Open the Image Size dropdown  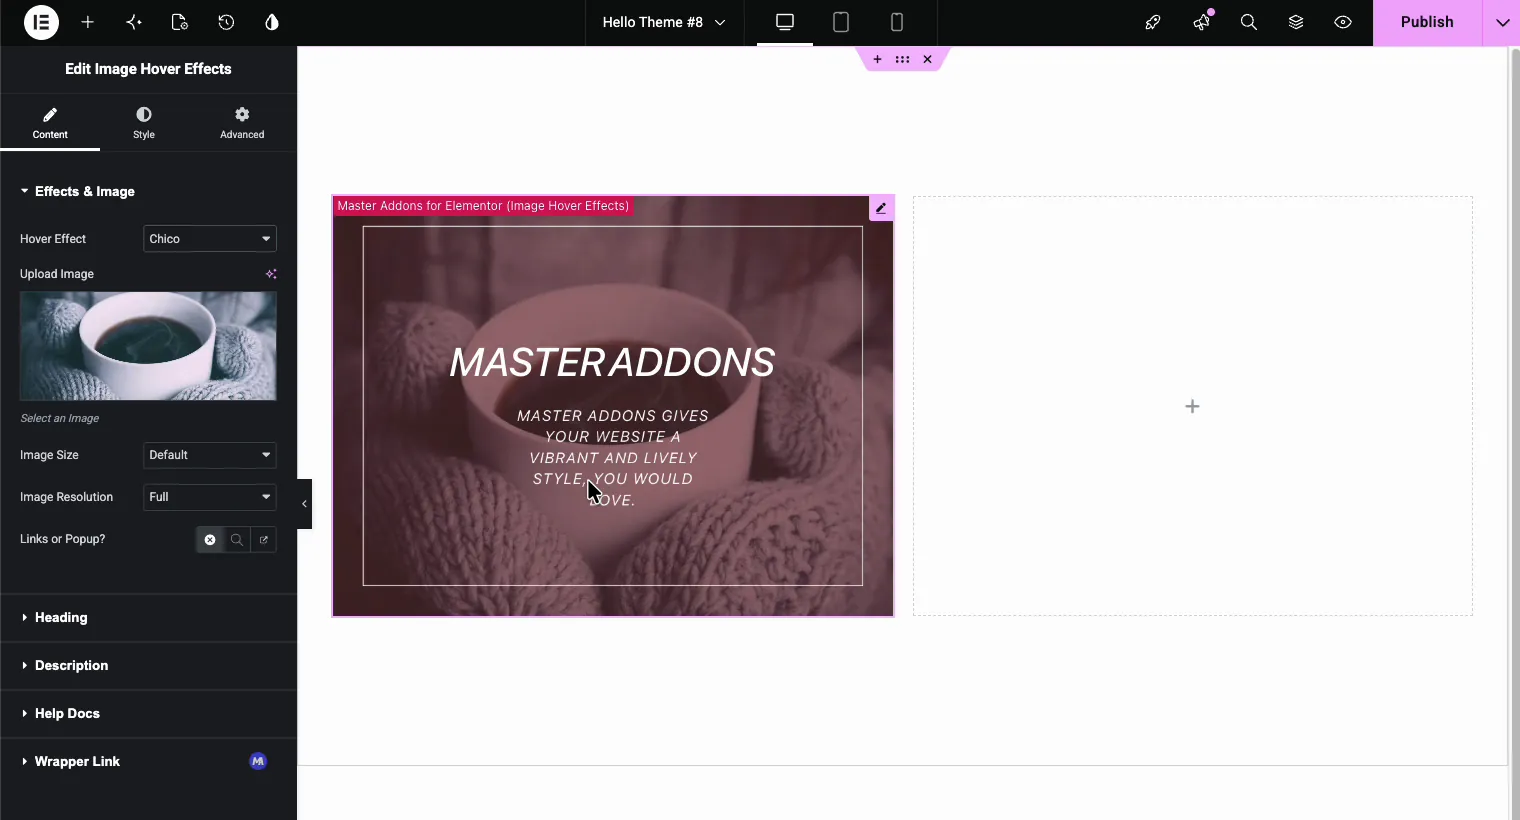pyautogui.click(x=210, y=455)
